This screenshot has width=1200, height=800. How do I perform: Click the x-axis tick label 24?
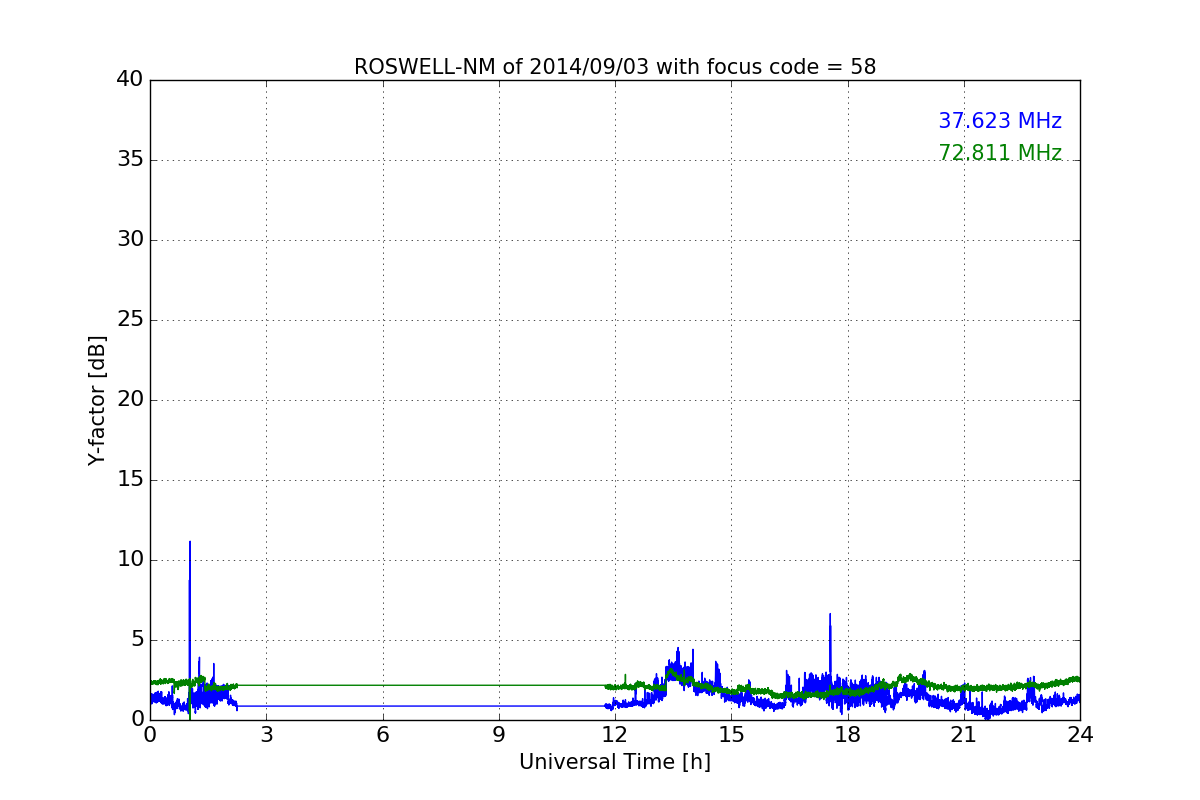(1080, 734)
